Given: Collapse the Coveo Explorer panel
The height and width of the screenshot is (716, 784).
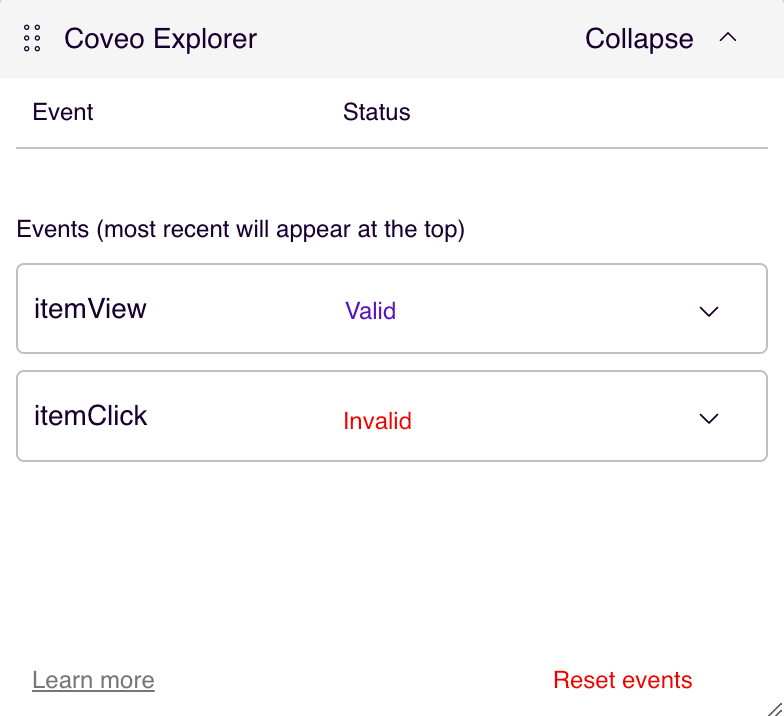Looking at the screenshot, I should (x=639, y=39).
